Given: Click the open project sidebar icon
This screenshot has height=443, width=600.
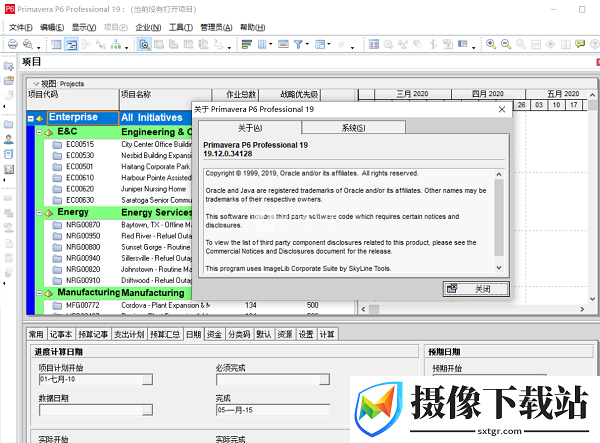Looking at the screenshot, I should tap(8, 81).
